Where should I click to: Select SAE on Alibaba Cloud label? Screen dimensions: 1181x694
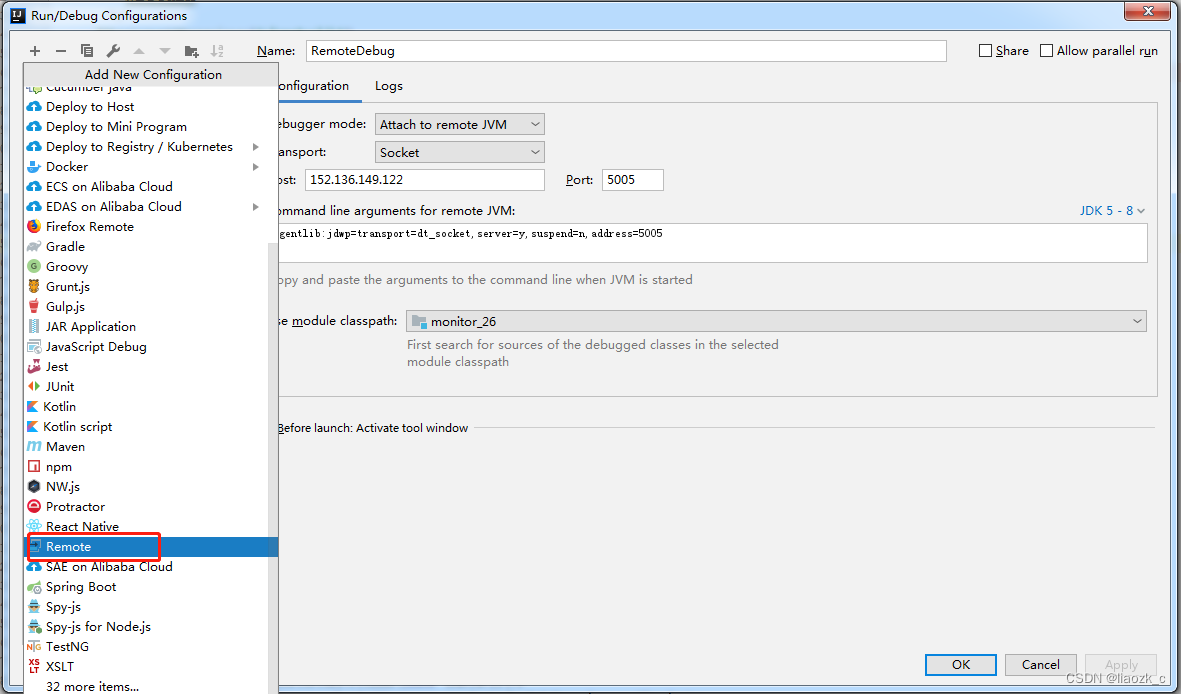[x=109, y=567]
